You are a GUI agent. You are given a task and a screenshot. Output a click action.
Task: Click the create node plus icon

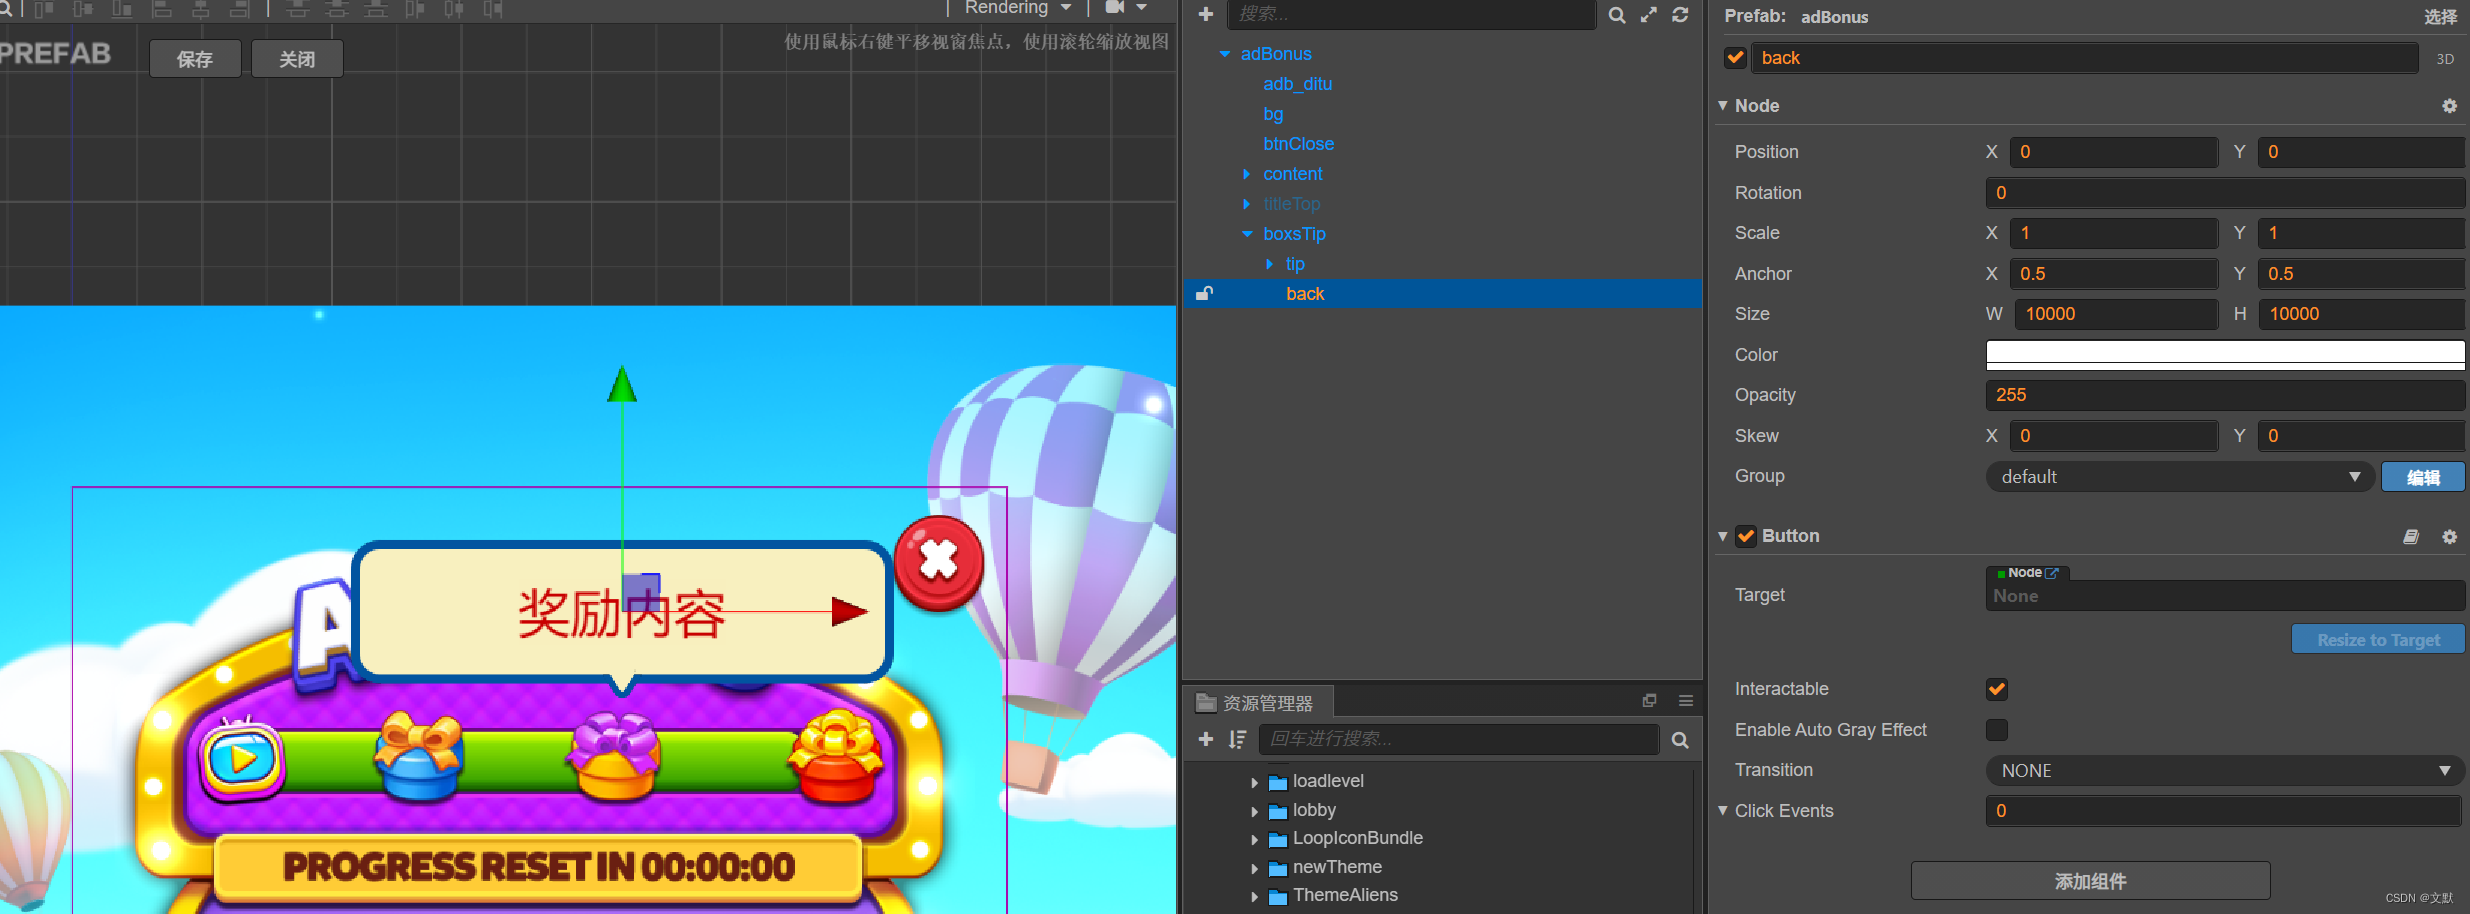1205,15
